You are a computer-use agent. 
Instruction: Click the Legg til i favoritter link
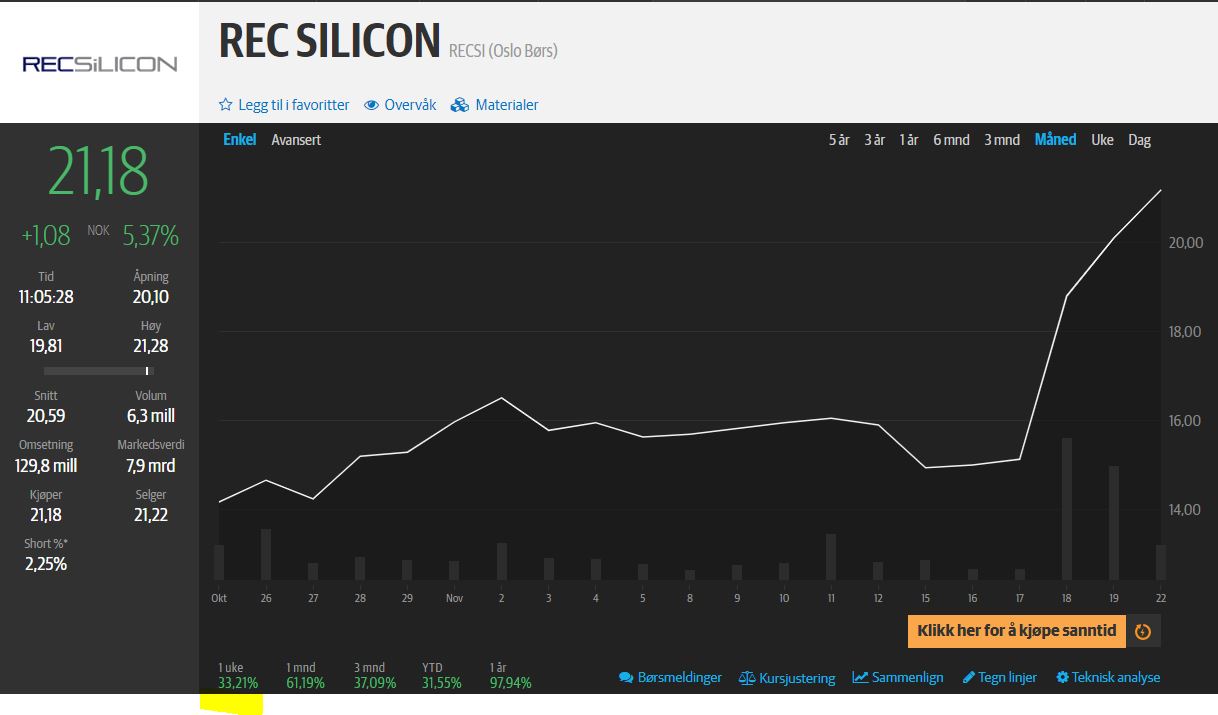[x=293, y=105]
